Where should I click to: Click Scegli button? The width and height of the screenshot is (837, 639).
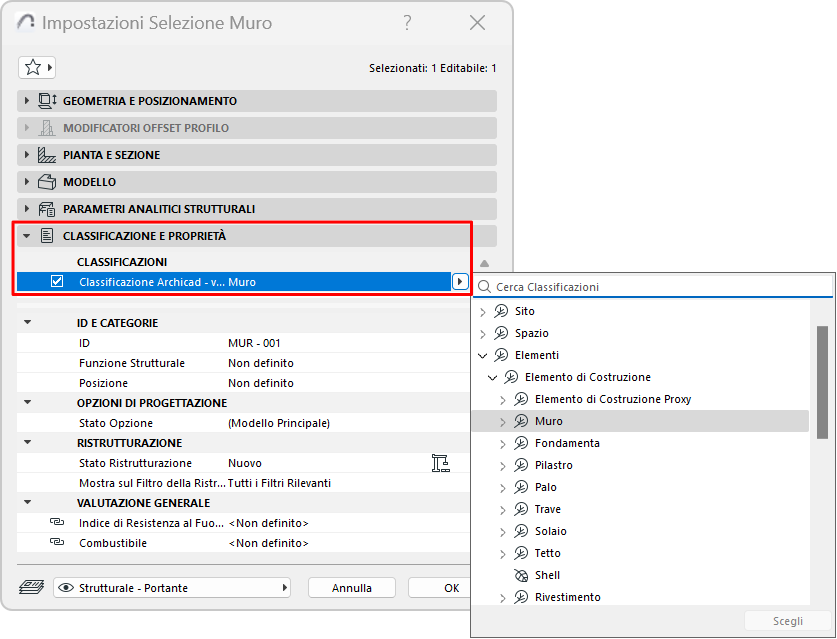pyautogui.click(x=787, y=621)
